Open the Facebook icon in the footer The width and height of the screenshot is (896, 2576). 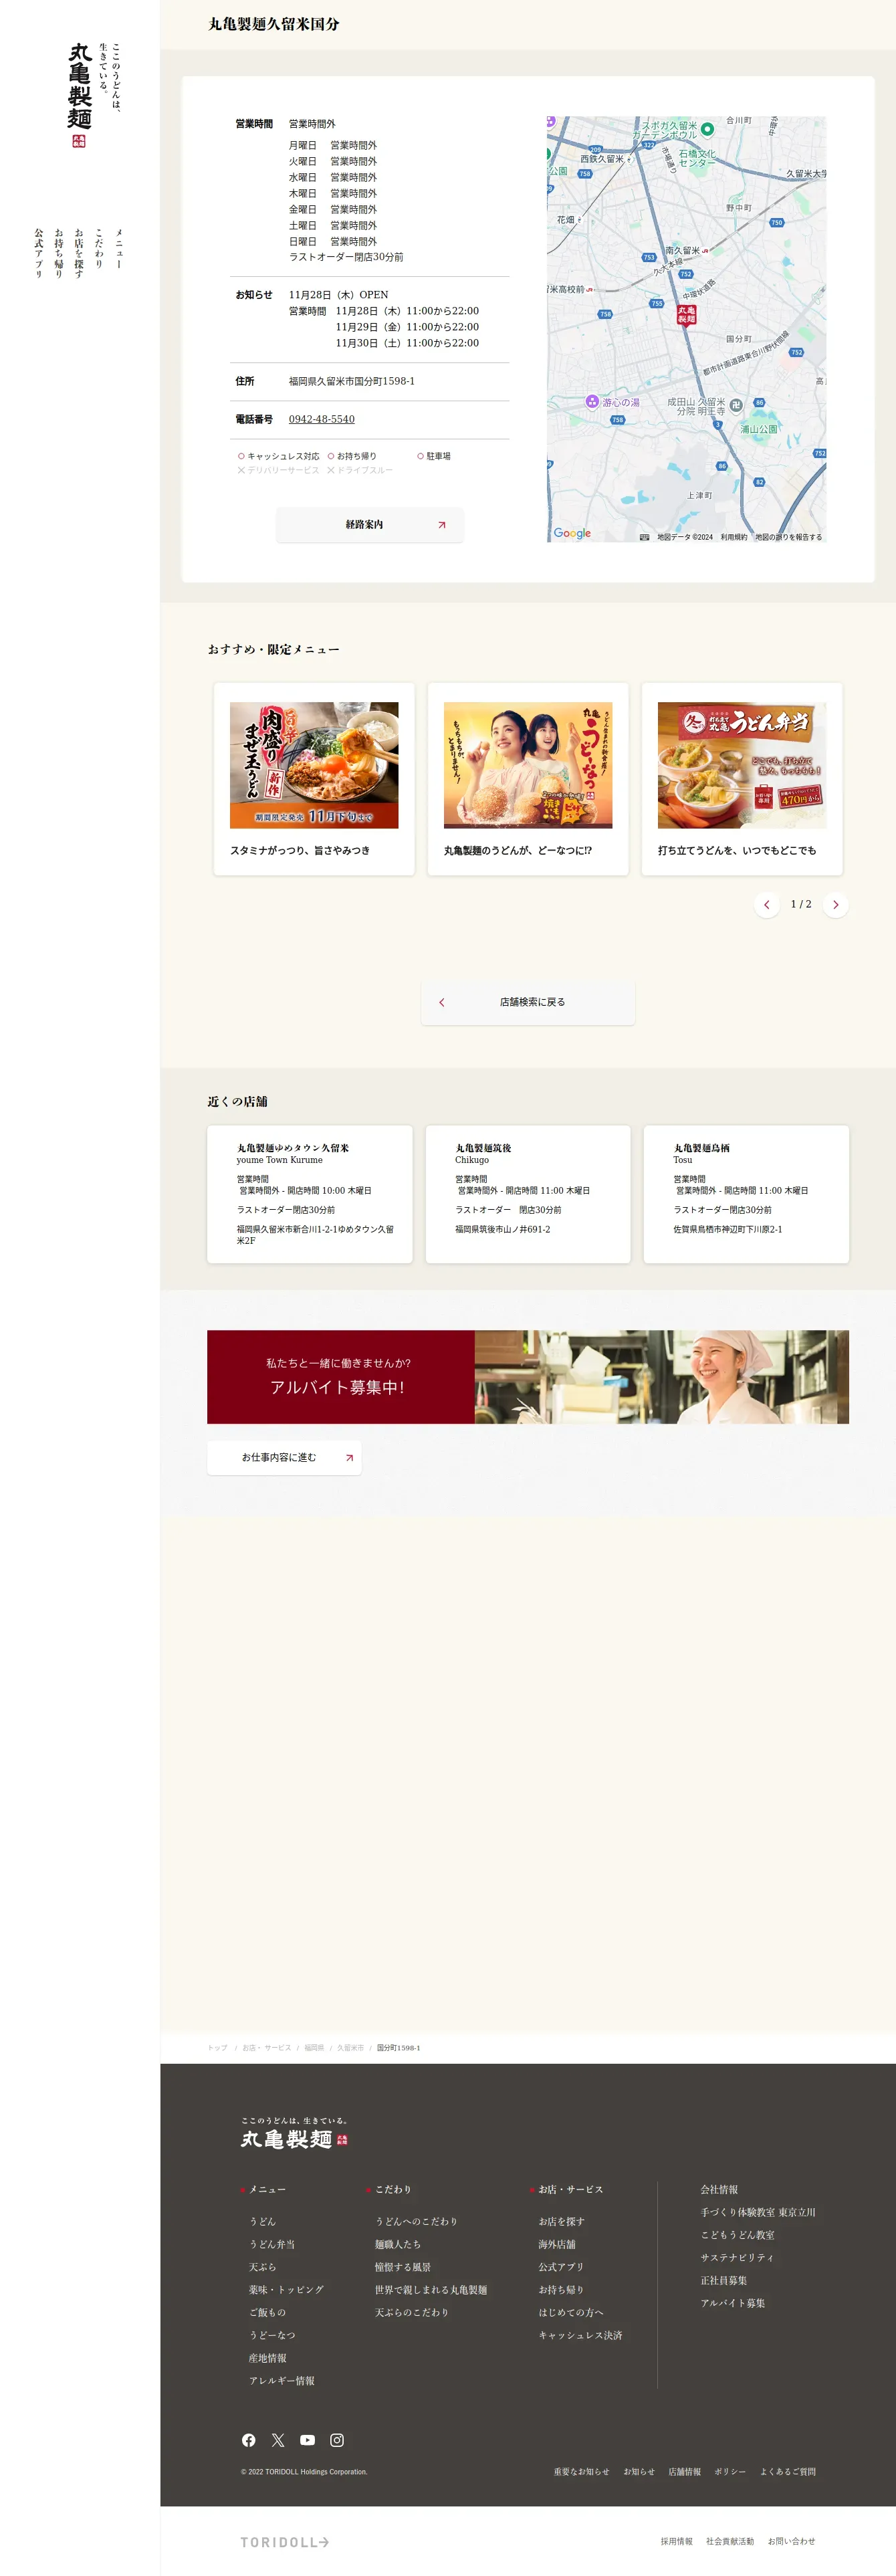248,2440
